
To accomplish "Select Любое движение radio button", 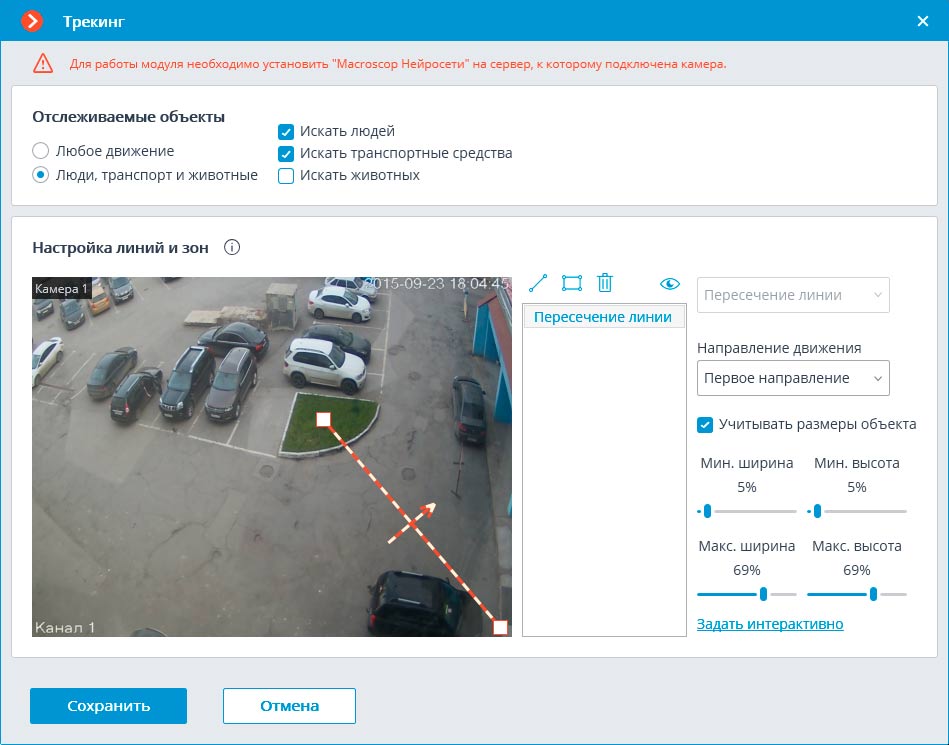I will (41, 151).
